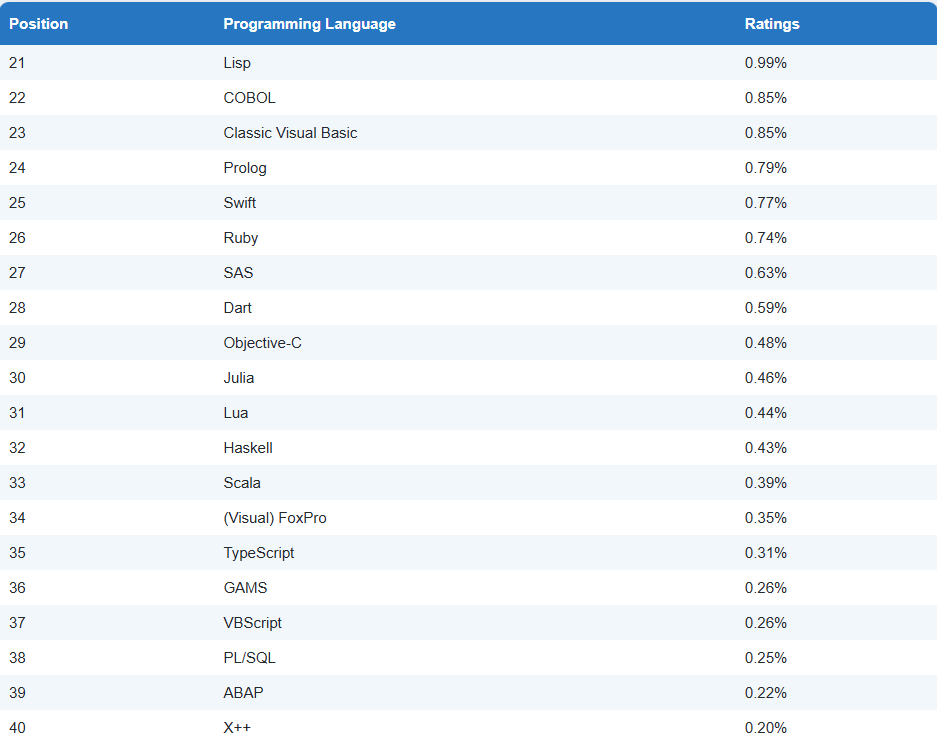Select the Ruby language cell
Image resolution: width=937 pixels, height=745 pixels.
click(x=240, y=238)
